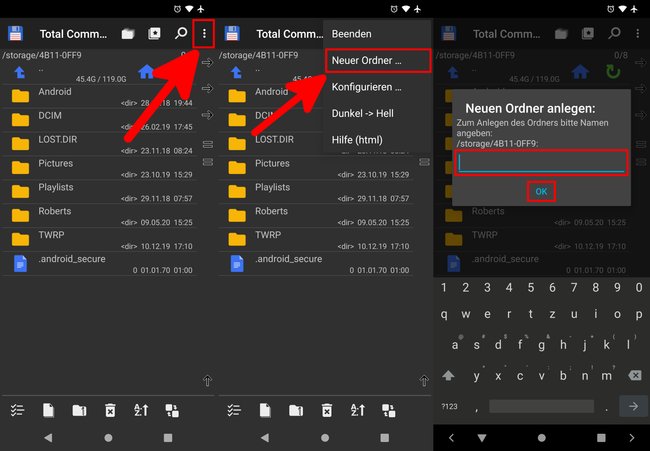Go to parent directory via '..' in first screen
The width and height of the screenshot is (650, 451).
[x=19, y=72]
